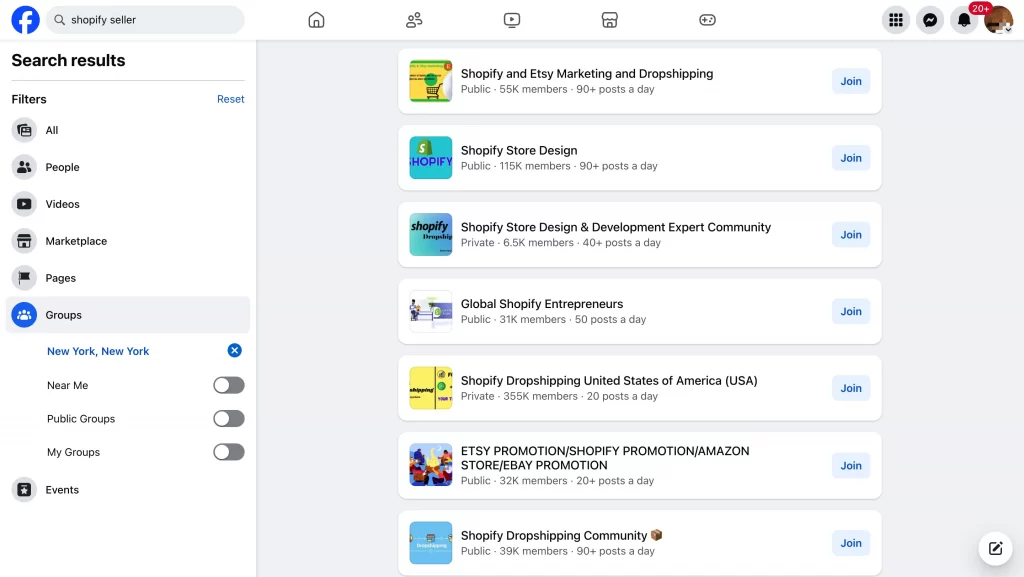Screen dimensions: 1024x577
Task: Click the New York, New York location
Action: point(98,351)
